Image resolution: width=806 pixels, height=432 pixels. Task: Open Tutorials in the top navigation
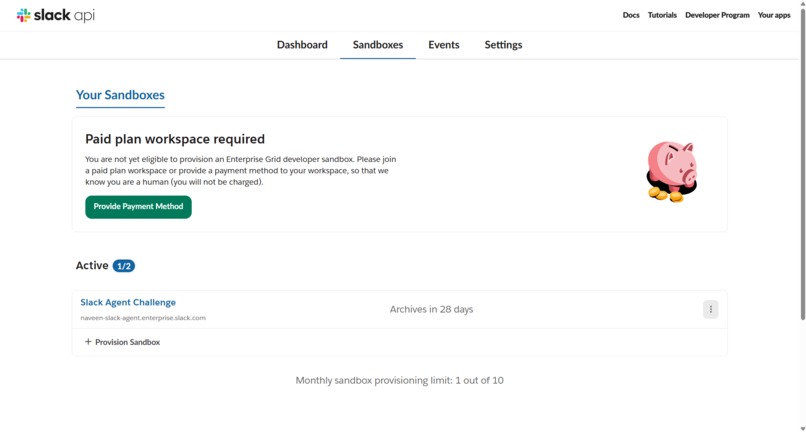[662, 15]
